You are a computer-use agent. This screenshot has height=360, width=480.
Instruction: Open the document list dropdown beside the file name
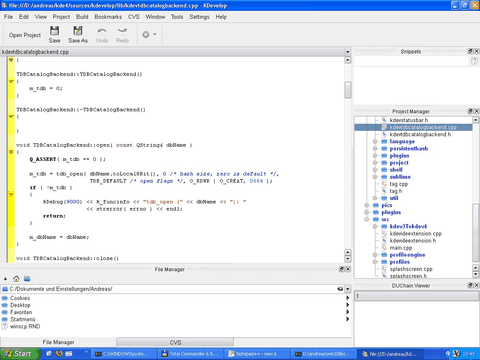pyautogui.click(x=347, y=52)
